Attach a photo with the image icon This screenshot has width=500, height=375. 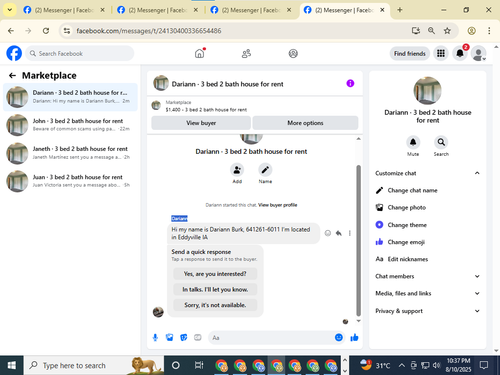click(x=169, y=338)
